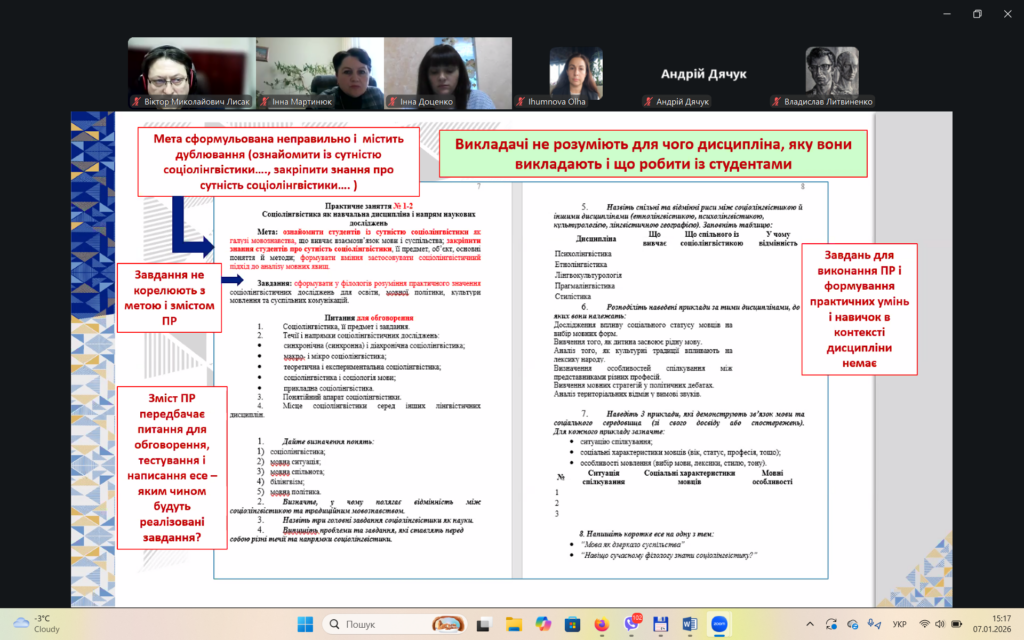The width and height of the screenshot is (1024, 640).
Task: Open Microsoft Word from taskbar
Action: pos(689,623)
